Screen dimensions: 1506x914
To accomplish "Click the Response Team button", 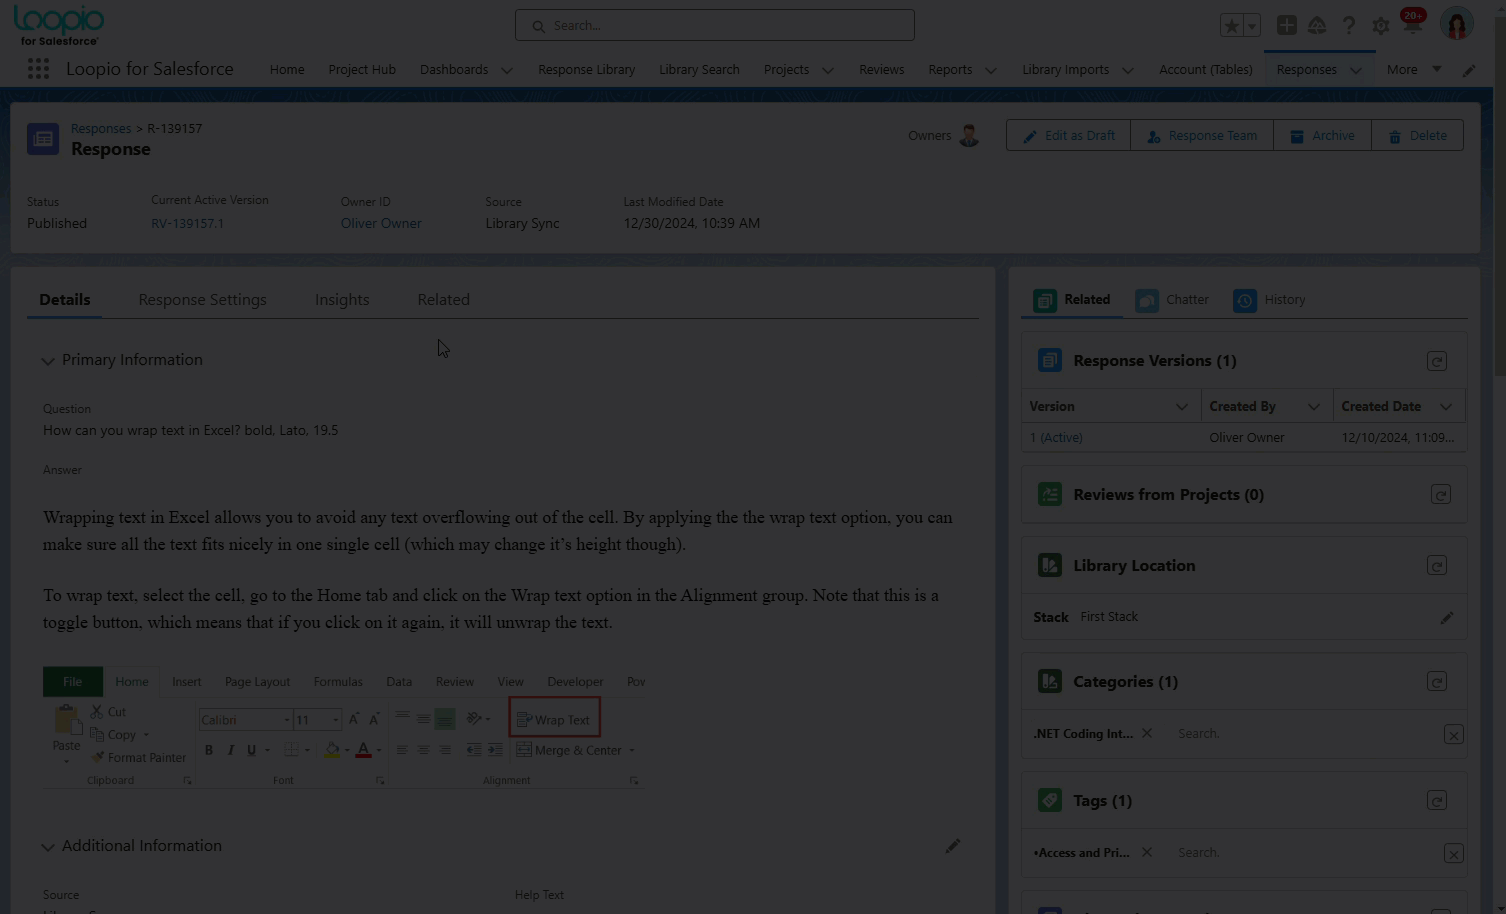I will 1202,135.
